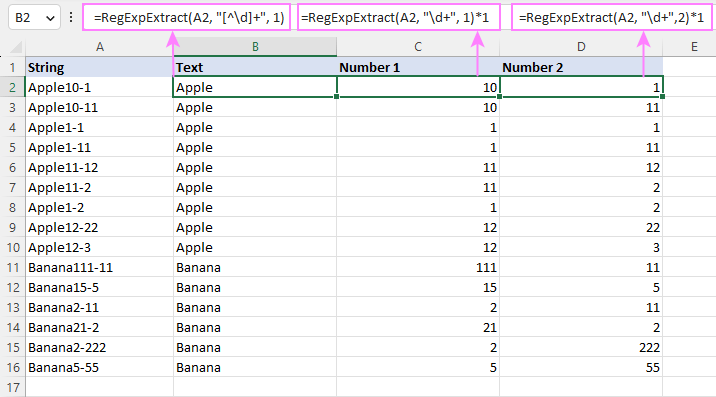Screen dimensions: 716x397
Task: Click empty cell A17
Action: coord(100,387)
